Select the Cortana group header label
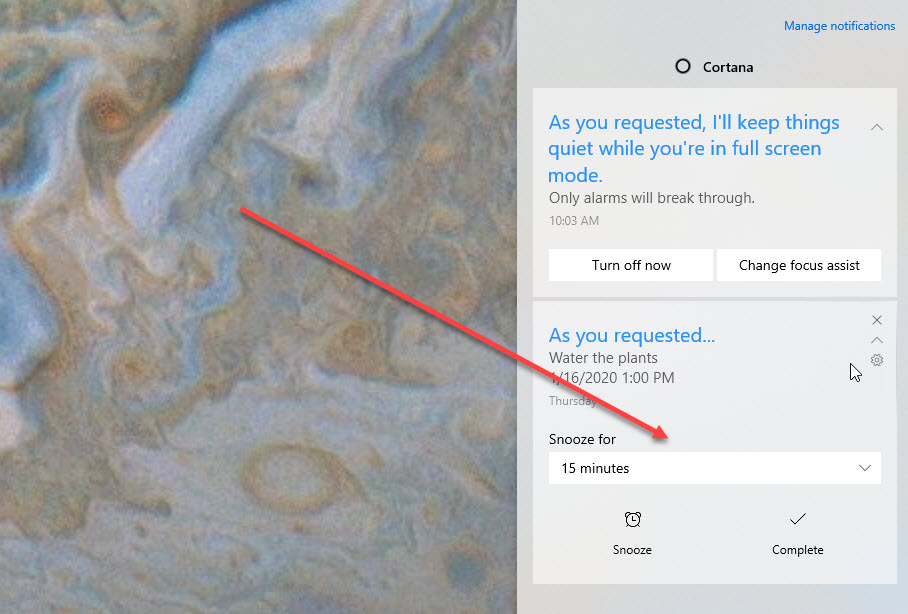 pyautogui.click(x=728, y=67)
